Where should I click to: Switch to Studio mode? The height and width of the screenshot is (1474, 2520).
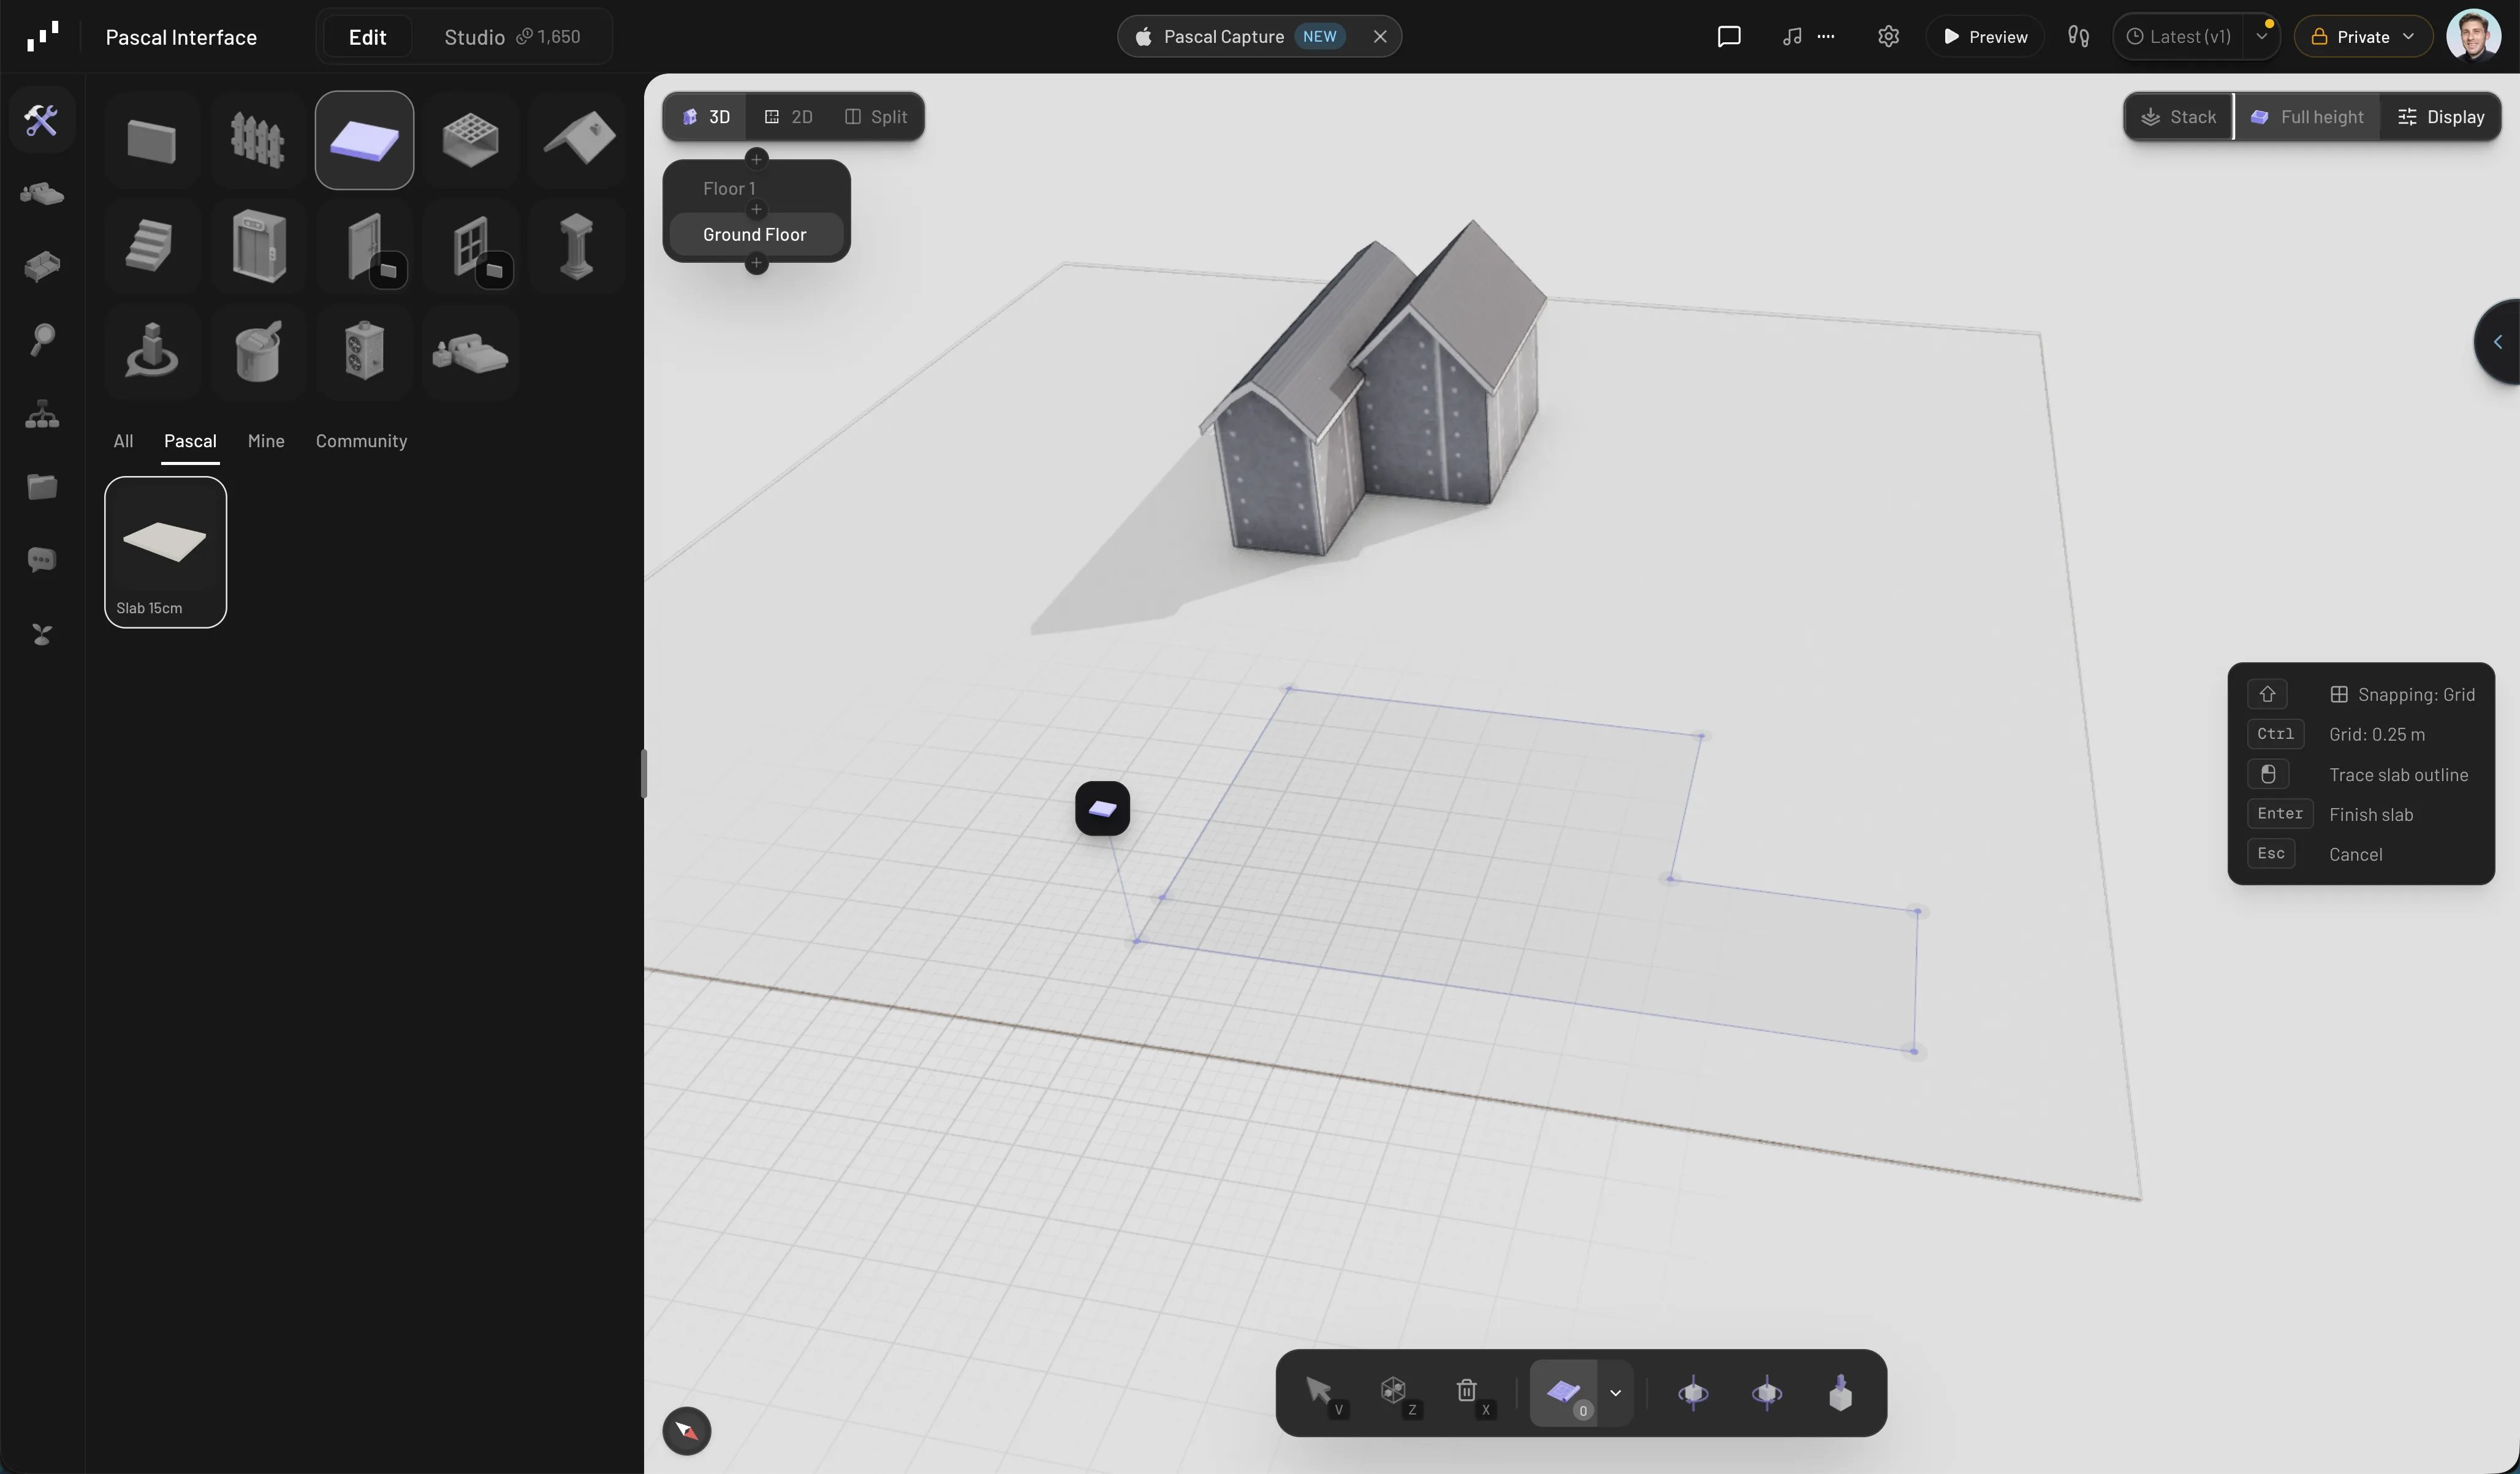tap(512, 37)
